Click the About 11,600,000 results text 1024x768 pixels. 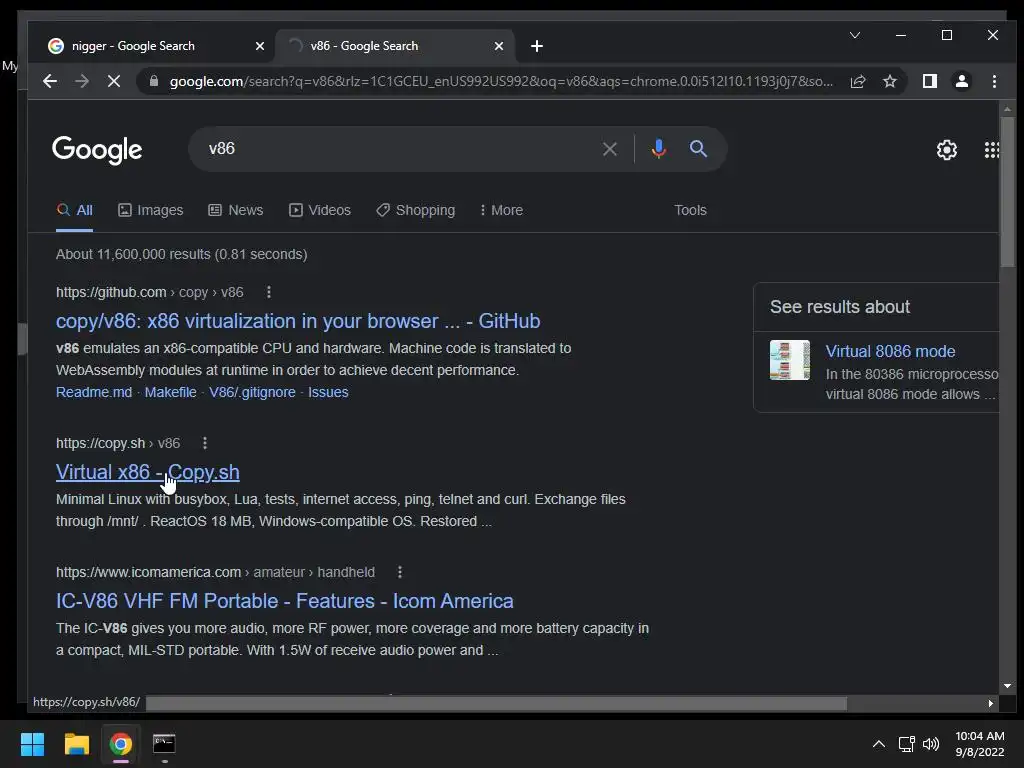click(182, 254)
